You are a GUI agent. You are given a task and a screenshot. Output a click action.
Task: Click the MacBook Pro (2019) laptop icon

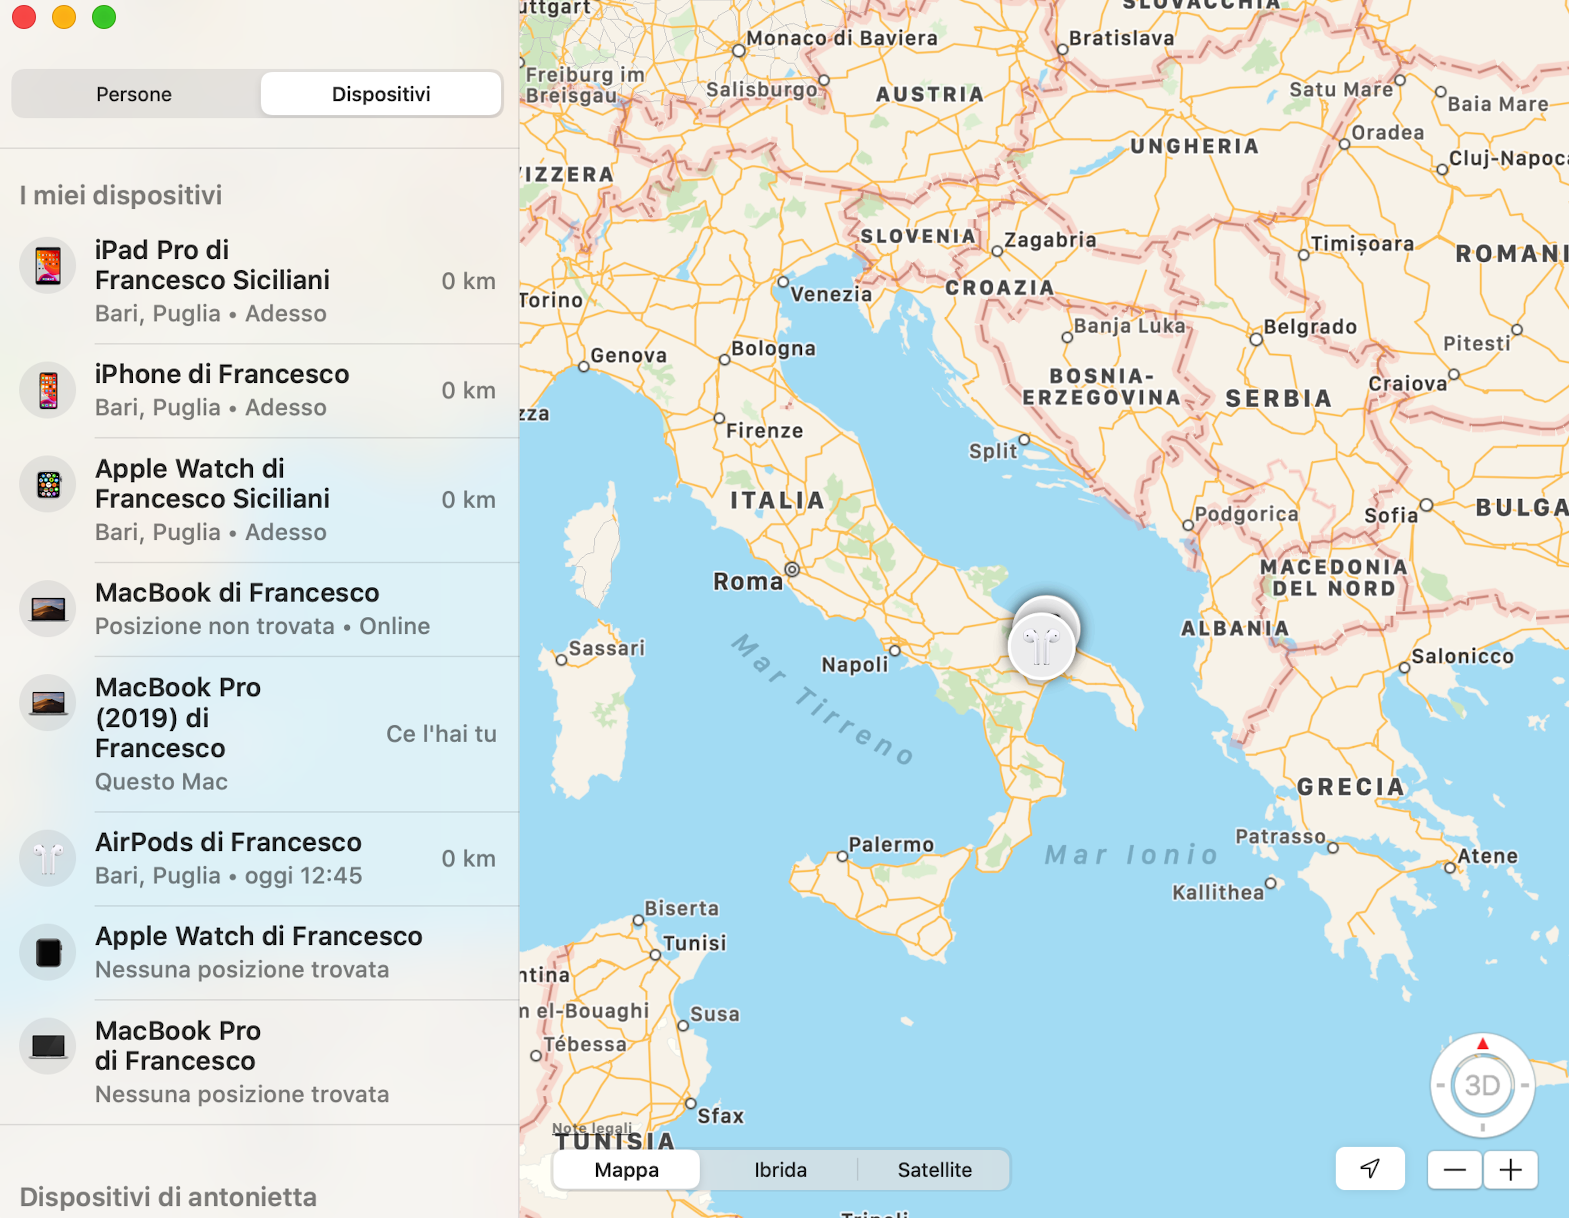(x=48, y=703)
